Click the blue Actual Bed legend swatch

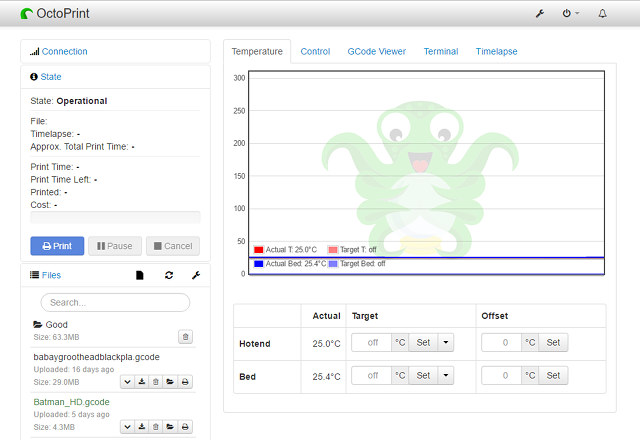point(258,264)
